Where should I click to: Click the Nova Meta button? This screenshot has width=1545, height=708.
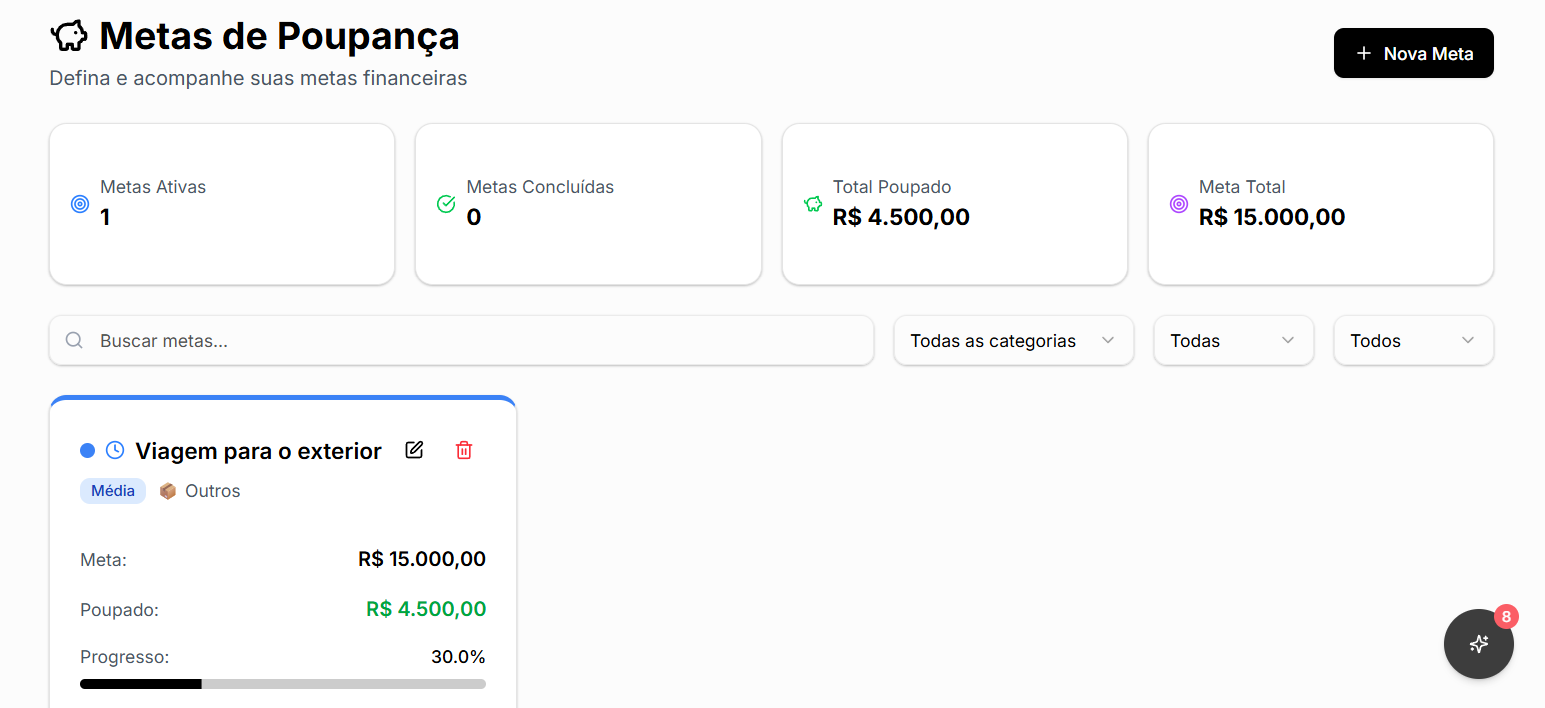1413,53
